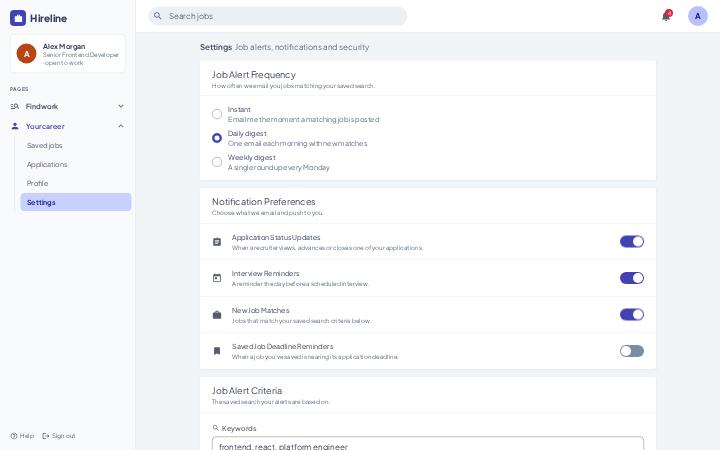Click the Settings page title
Viewport: 720px width, 450px height.
pos(216,47)
